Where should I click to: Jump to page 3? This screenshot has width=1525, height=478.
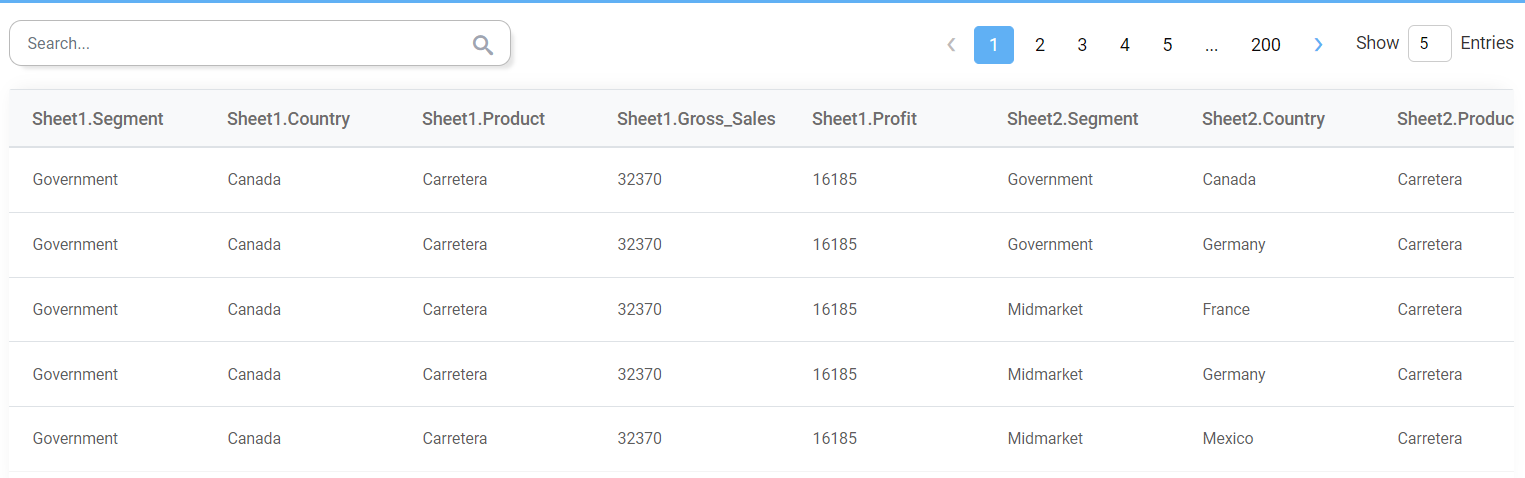click(1082, 45)
